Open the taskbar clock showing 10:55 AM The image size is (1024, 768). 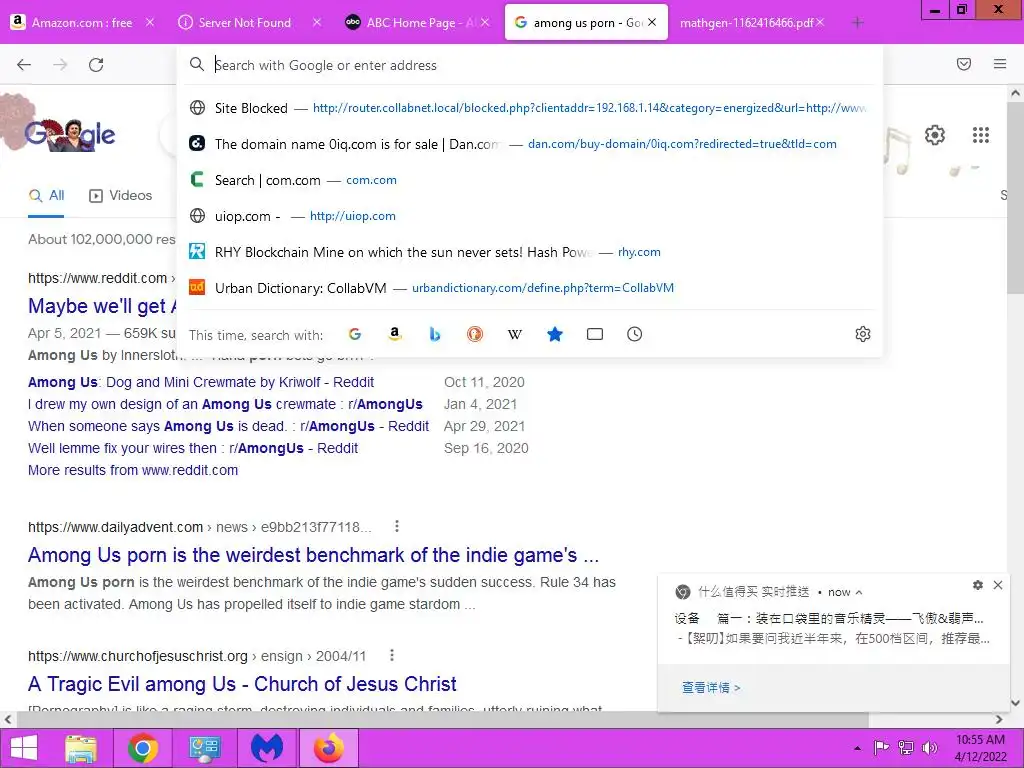click(980, 748)
